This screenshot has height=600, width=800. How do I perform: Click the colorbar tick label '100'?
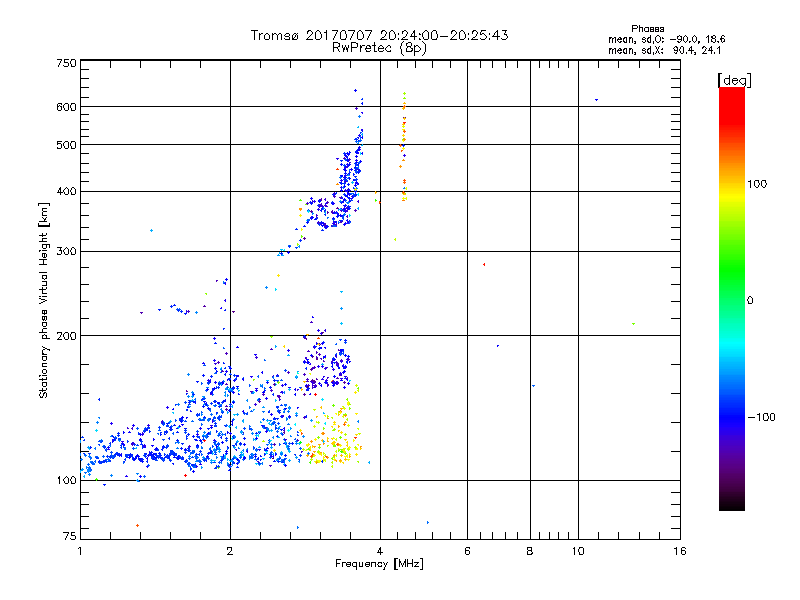click(x=757, y=184)
